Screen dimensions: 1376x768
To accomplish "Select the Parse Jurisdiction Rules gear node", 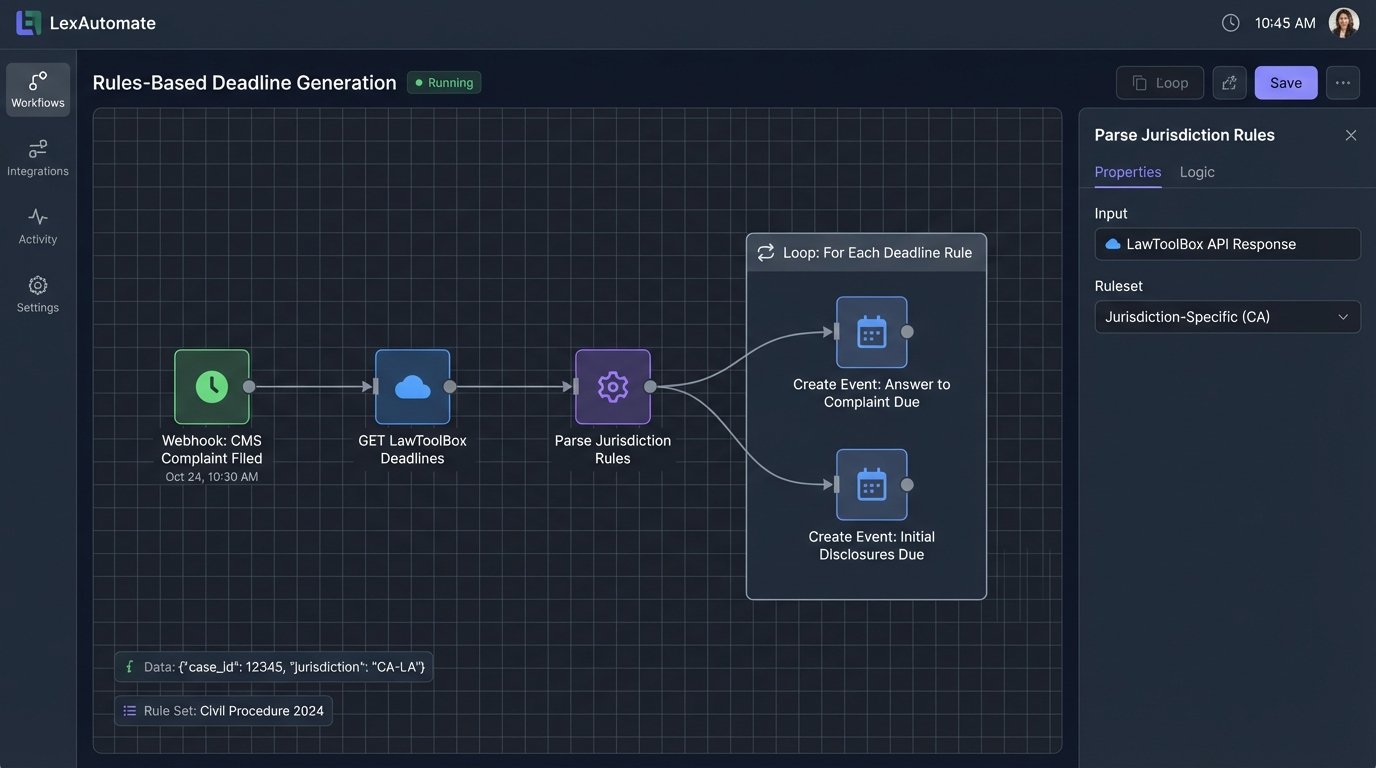I will [612, 384].
